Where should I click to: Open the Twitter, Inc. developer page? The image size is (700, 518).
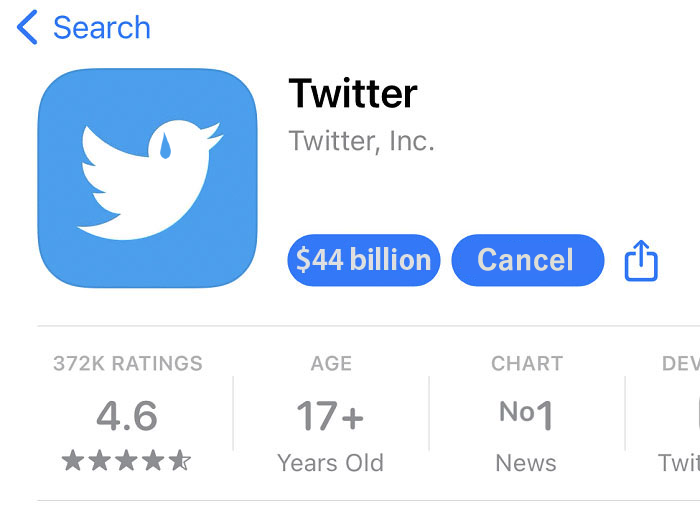[361, 141]
